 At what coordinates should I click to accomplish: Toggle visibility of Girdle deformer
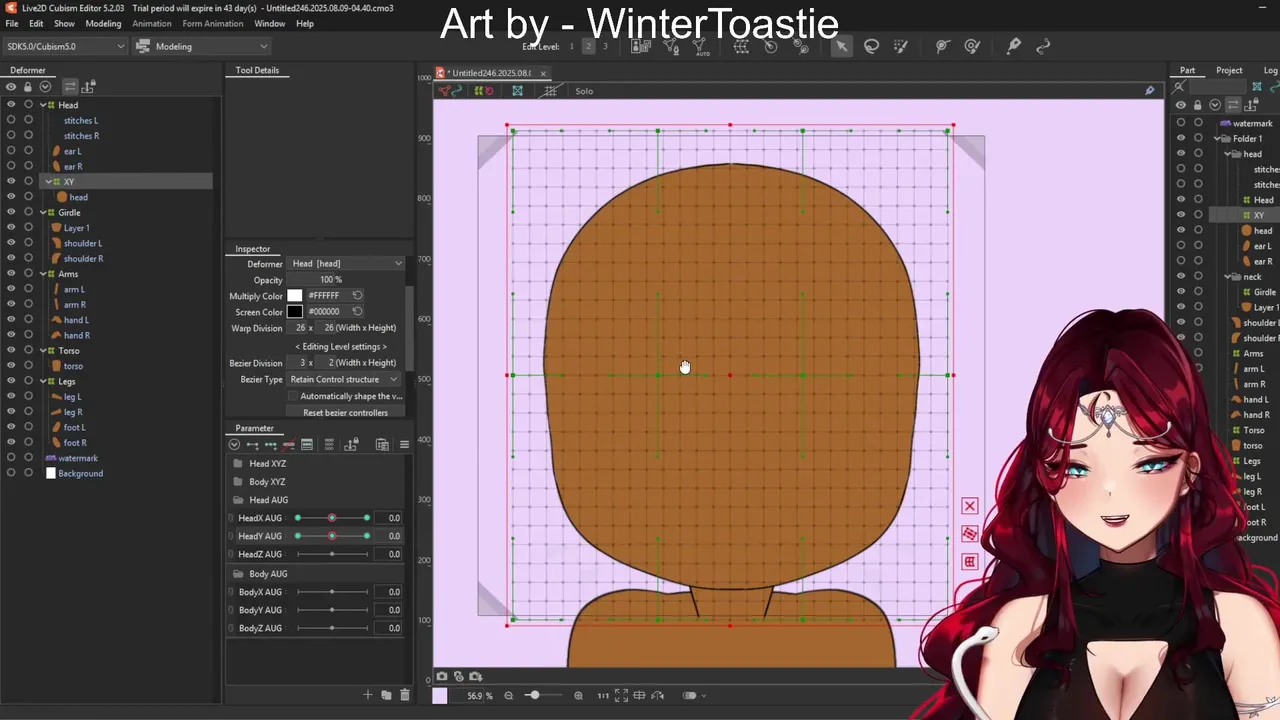(11, 212)
